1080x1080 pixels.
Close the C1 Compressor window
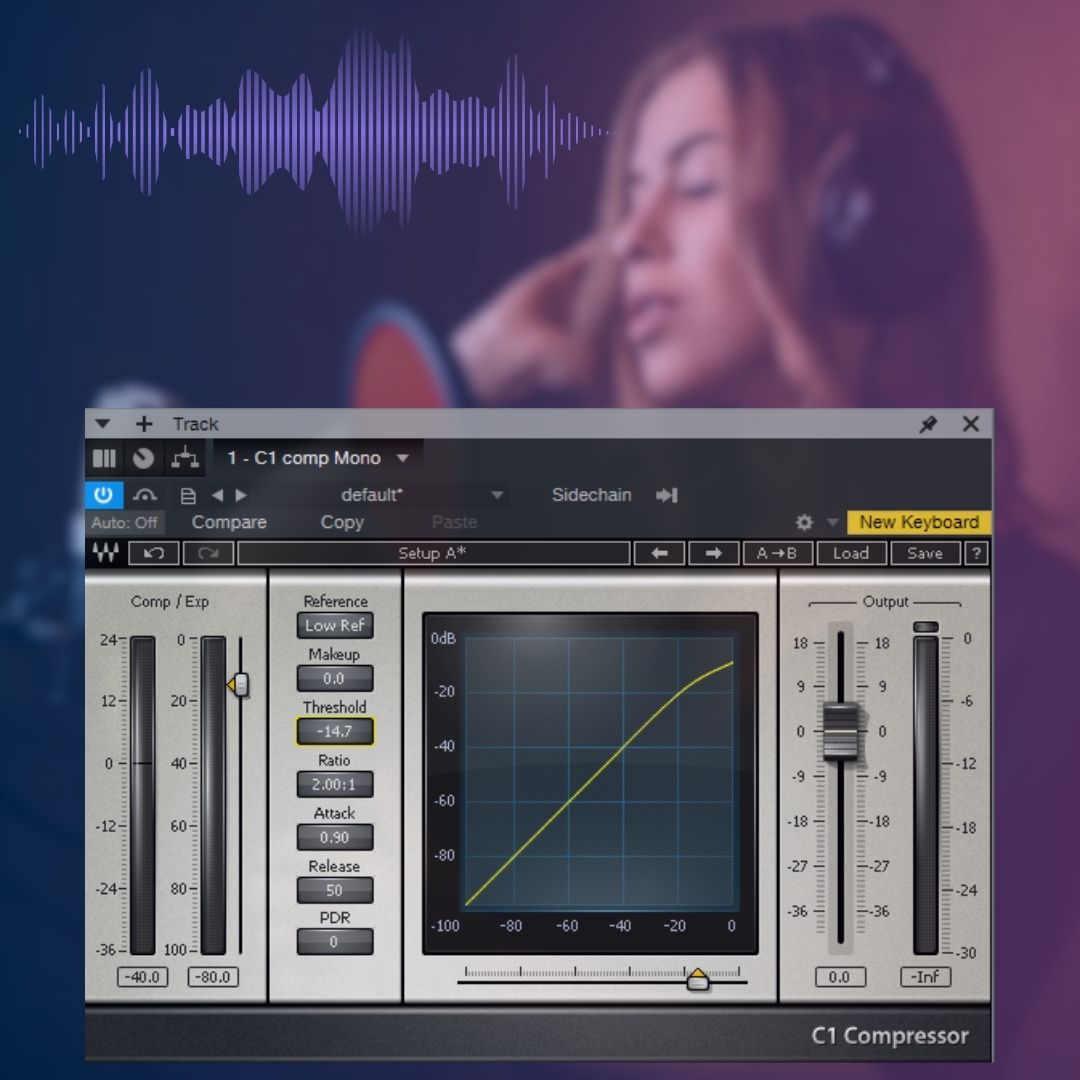(x=970, y=424)
